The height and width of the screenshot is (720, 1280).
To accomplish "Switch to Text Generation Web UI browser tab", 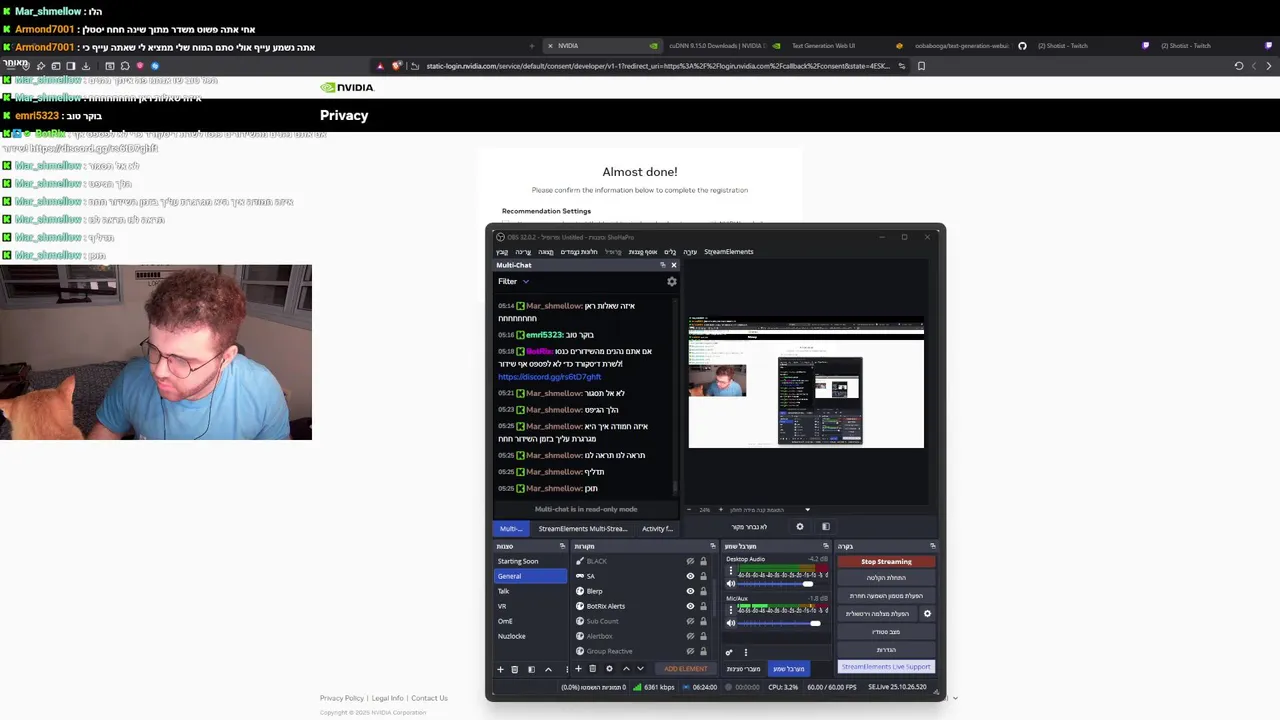I will point(824,46).
